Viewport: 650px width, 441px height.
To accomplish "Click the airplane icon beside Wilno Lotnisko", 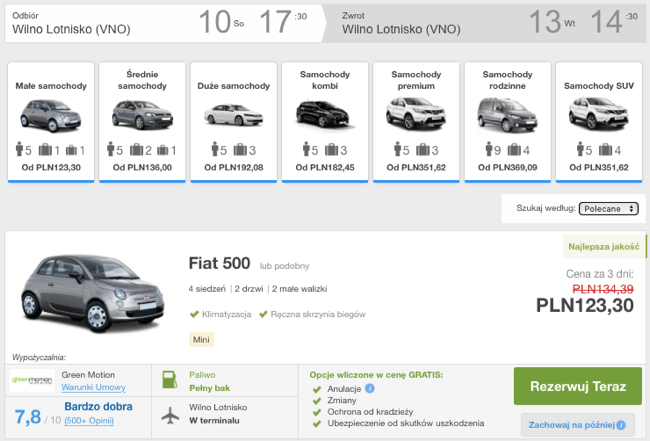I will tap(170, 415).
